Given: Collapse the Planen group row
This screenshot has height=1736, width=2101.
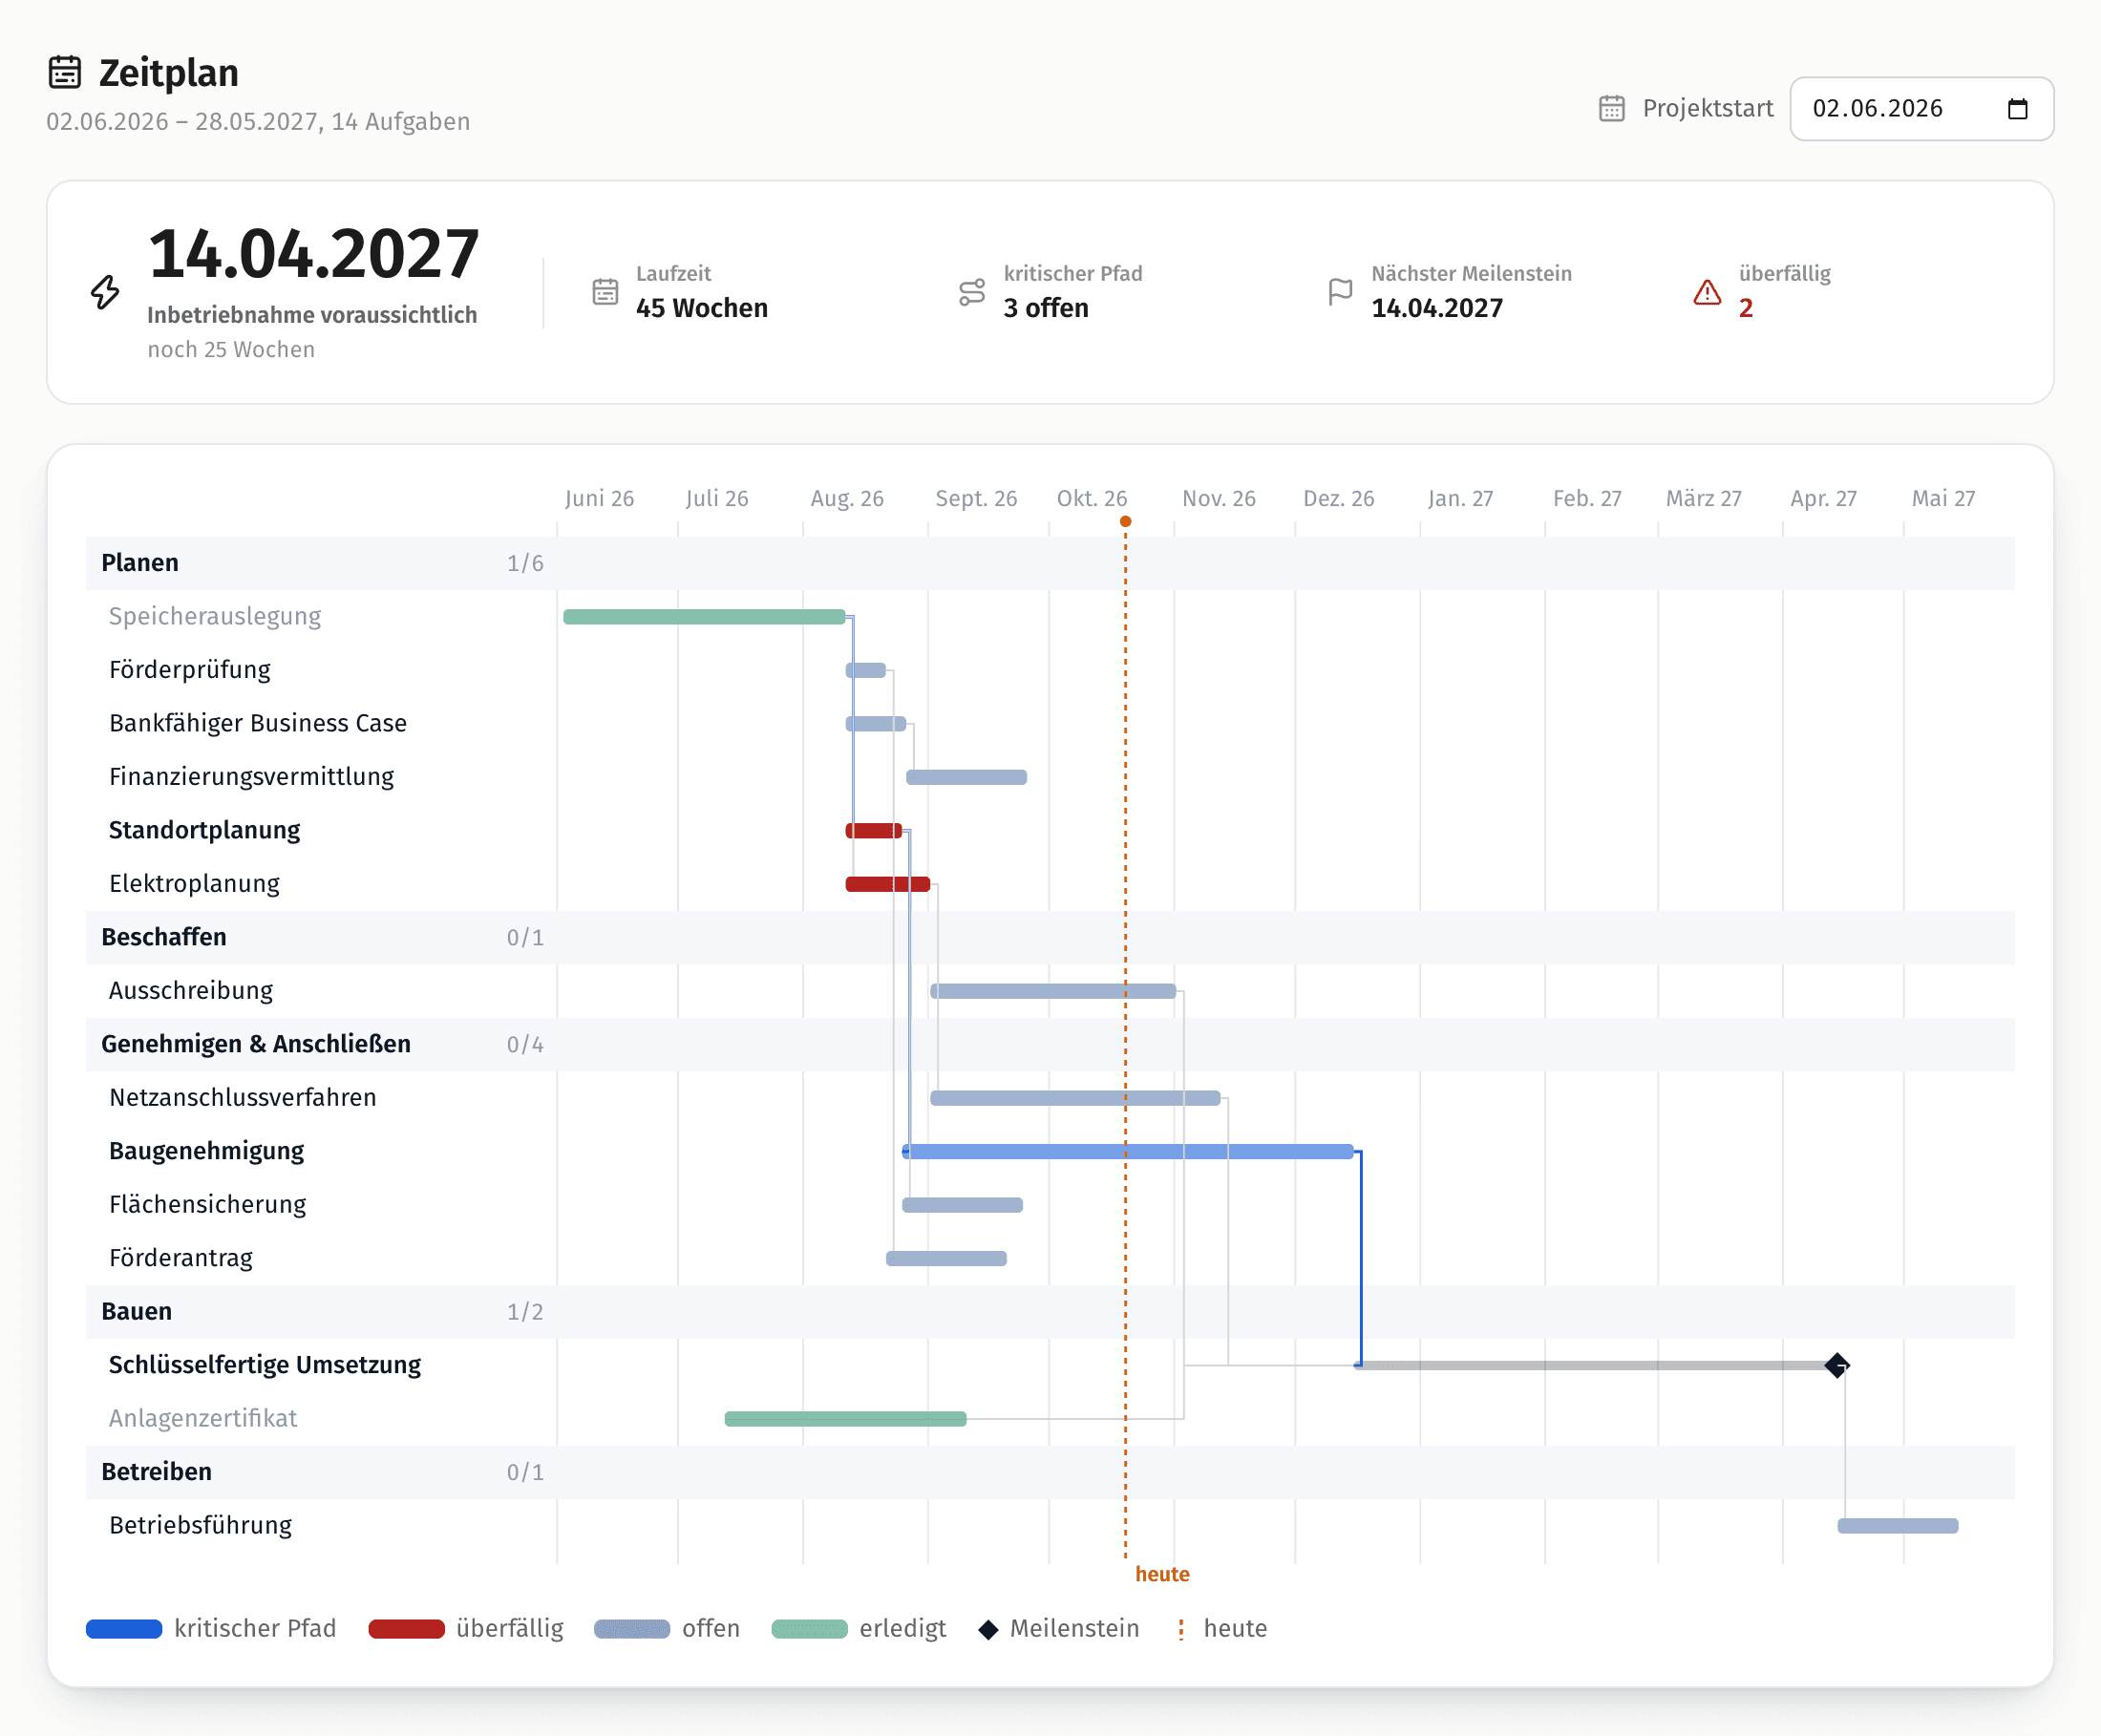Looking at the screenshot, I should tap(1050, 563).
